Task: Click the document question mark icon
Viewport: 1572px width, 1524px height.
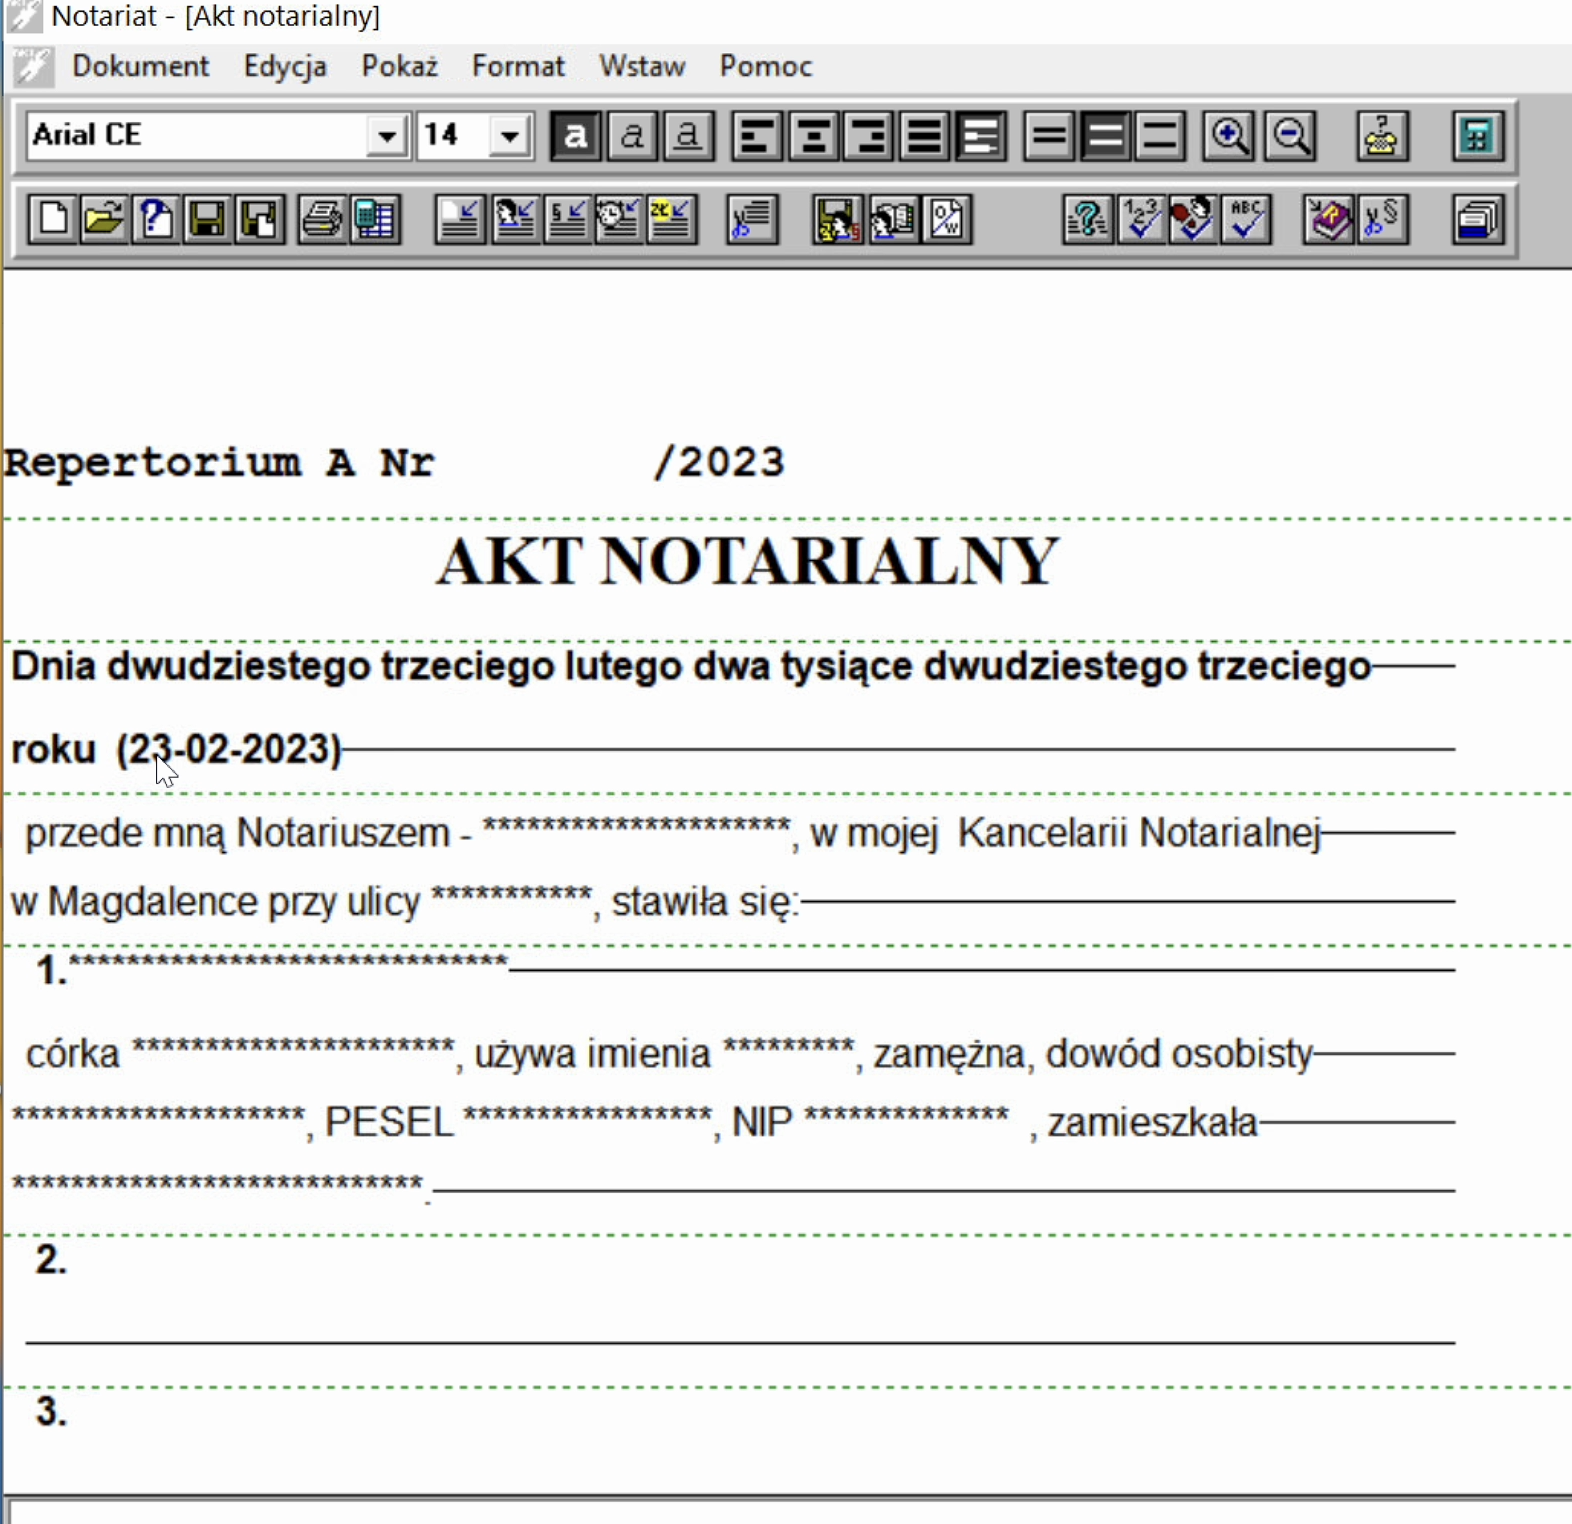Action: (x=155, y=219)
